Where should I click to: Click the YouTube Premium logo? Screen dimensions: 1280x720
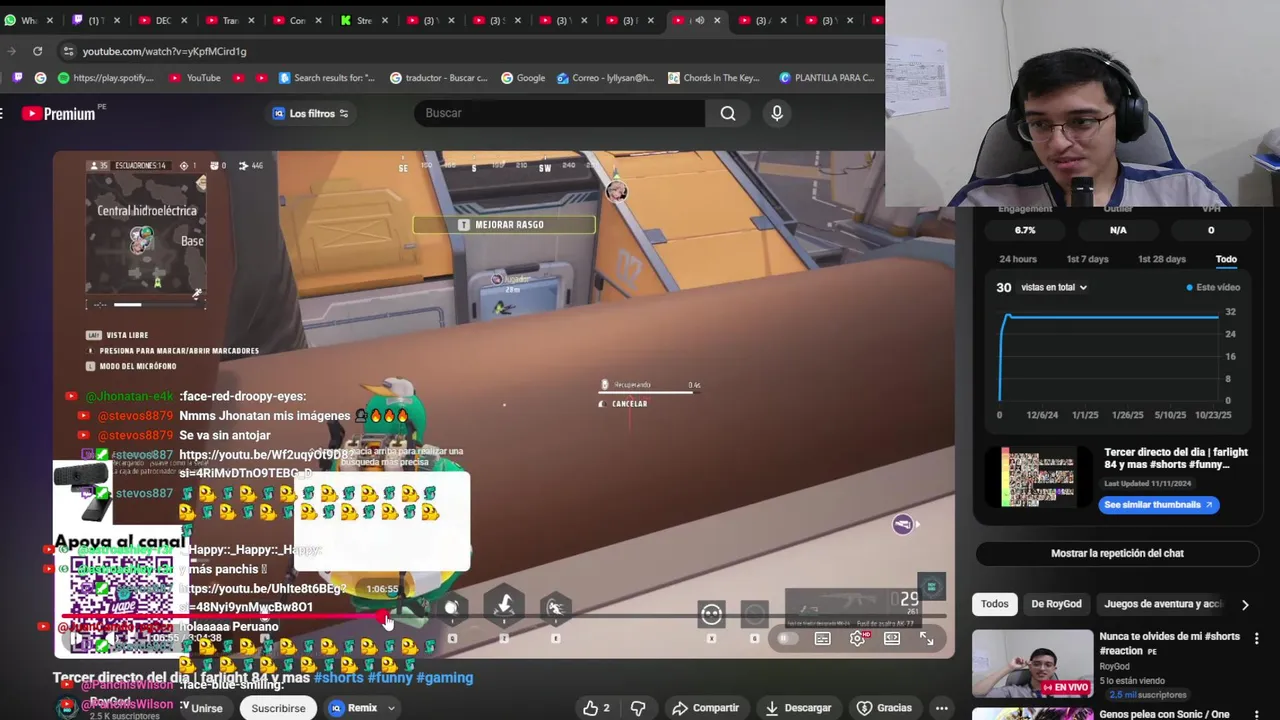58,114
